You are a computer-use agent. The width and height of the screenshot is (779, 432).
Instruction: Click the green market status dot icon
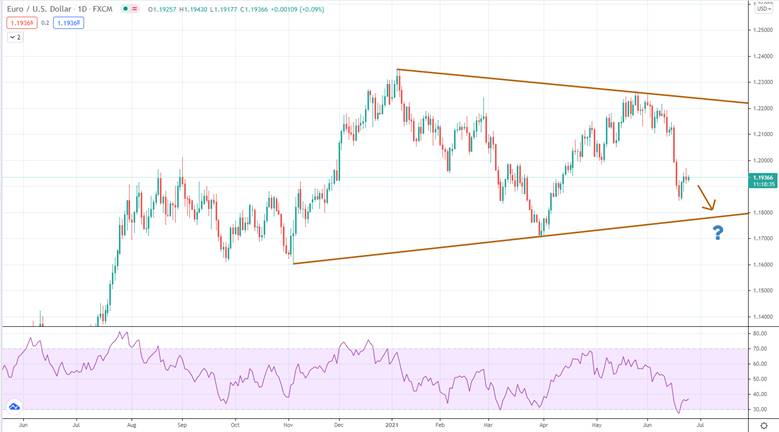(x=126, y=9)
